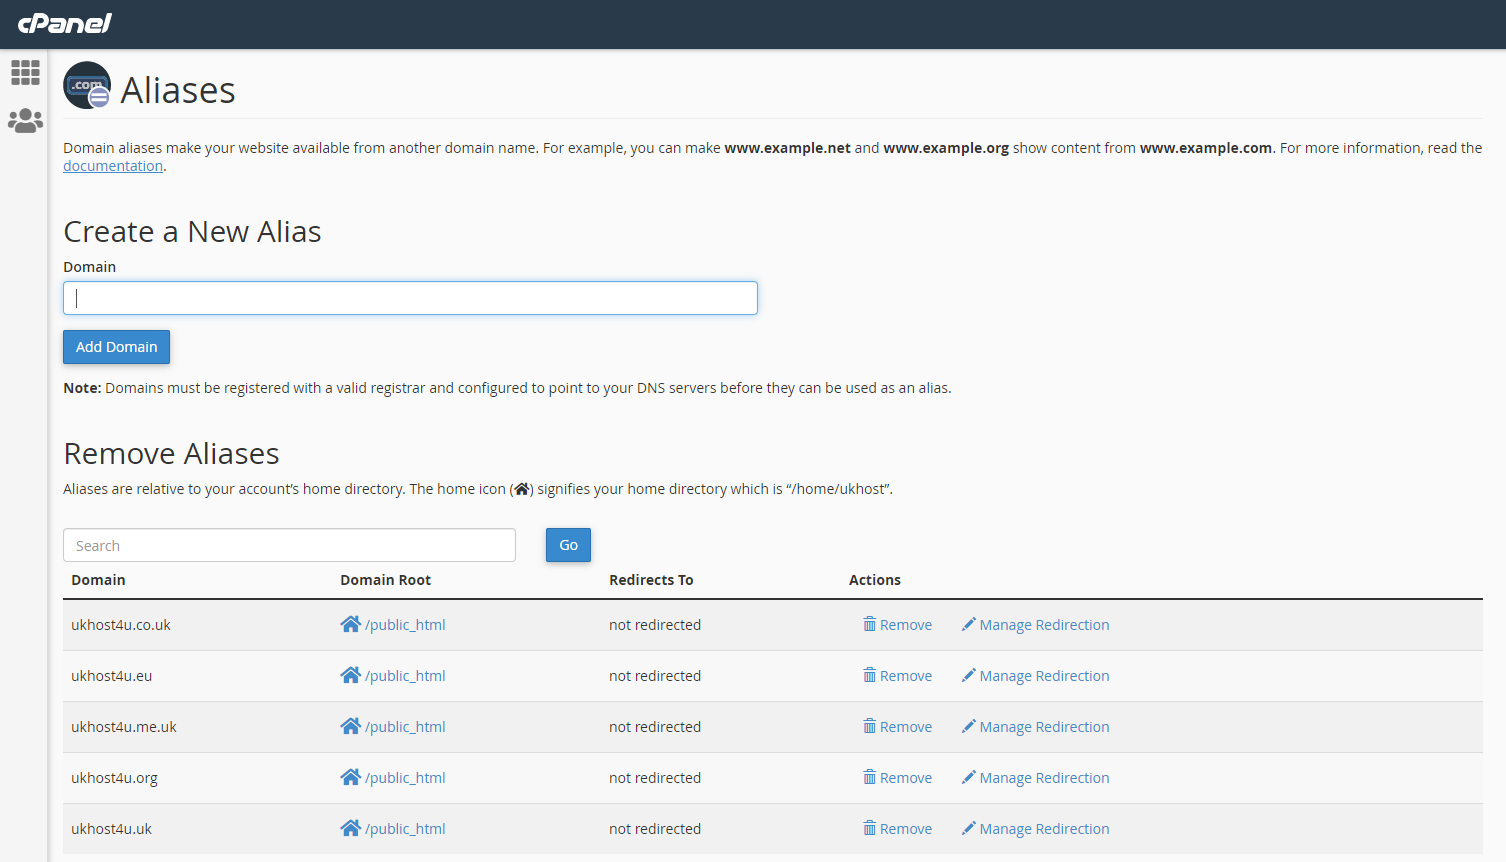1506x862 pixels.
Task: Click the trash icon to remove ukhost4u.eu
Action: (x=869, y=675)
